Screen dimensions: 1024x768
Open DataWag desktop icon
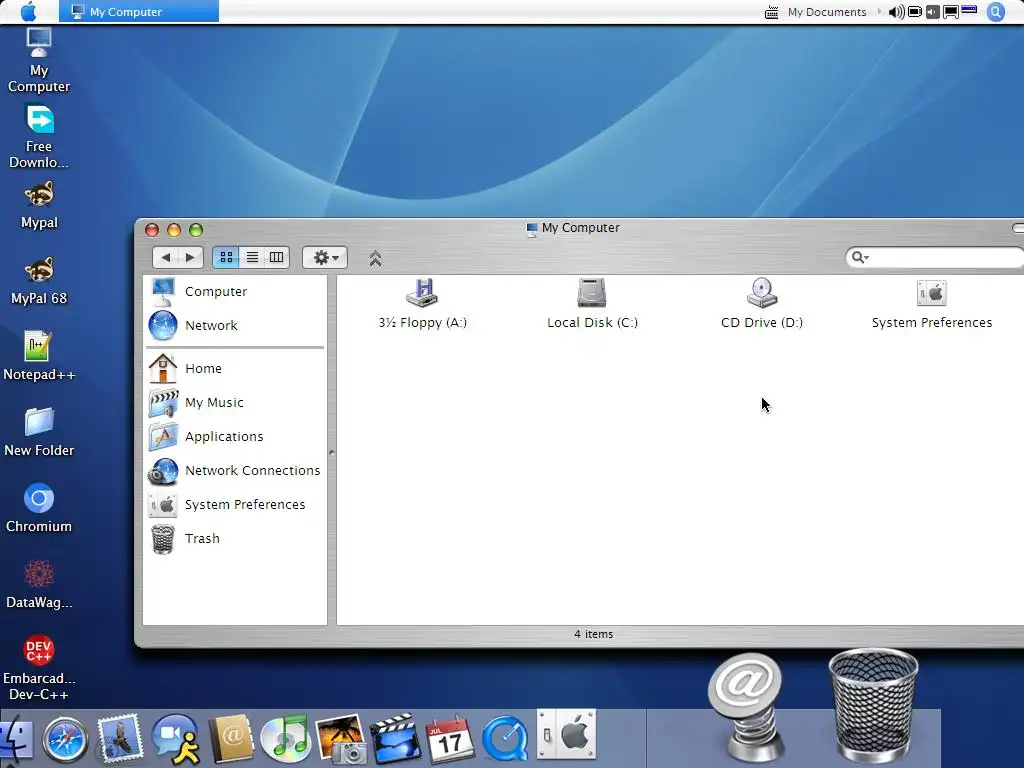click(39, 584)
